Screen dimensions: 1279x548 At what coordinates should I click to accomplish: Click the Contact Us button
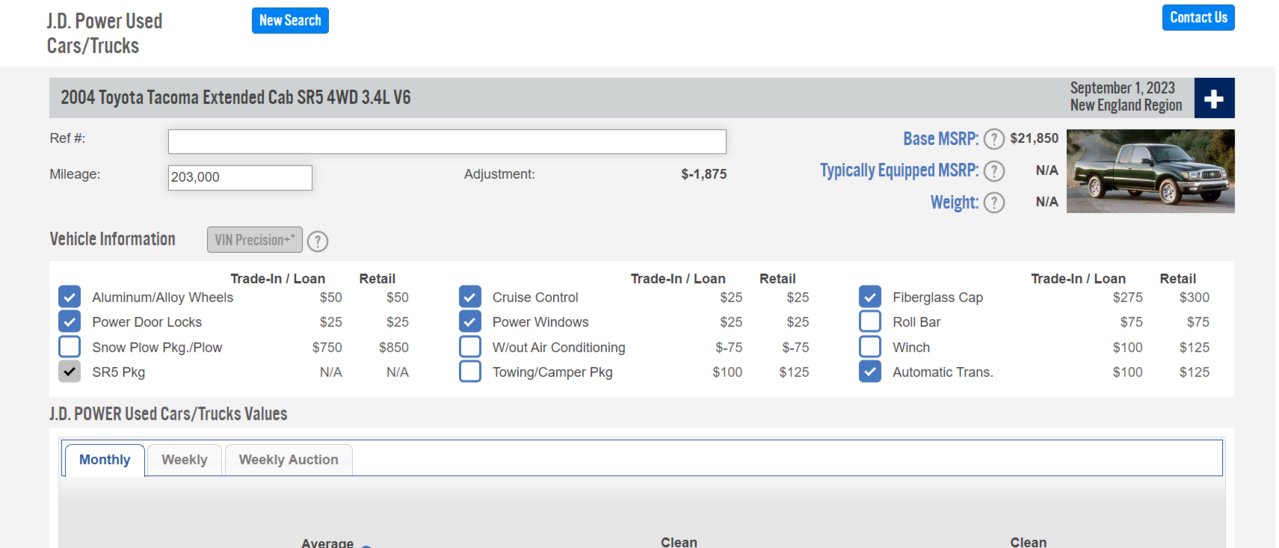(1198, 17)
